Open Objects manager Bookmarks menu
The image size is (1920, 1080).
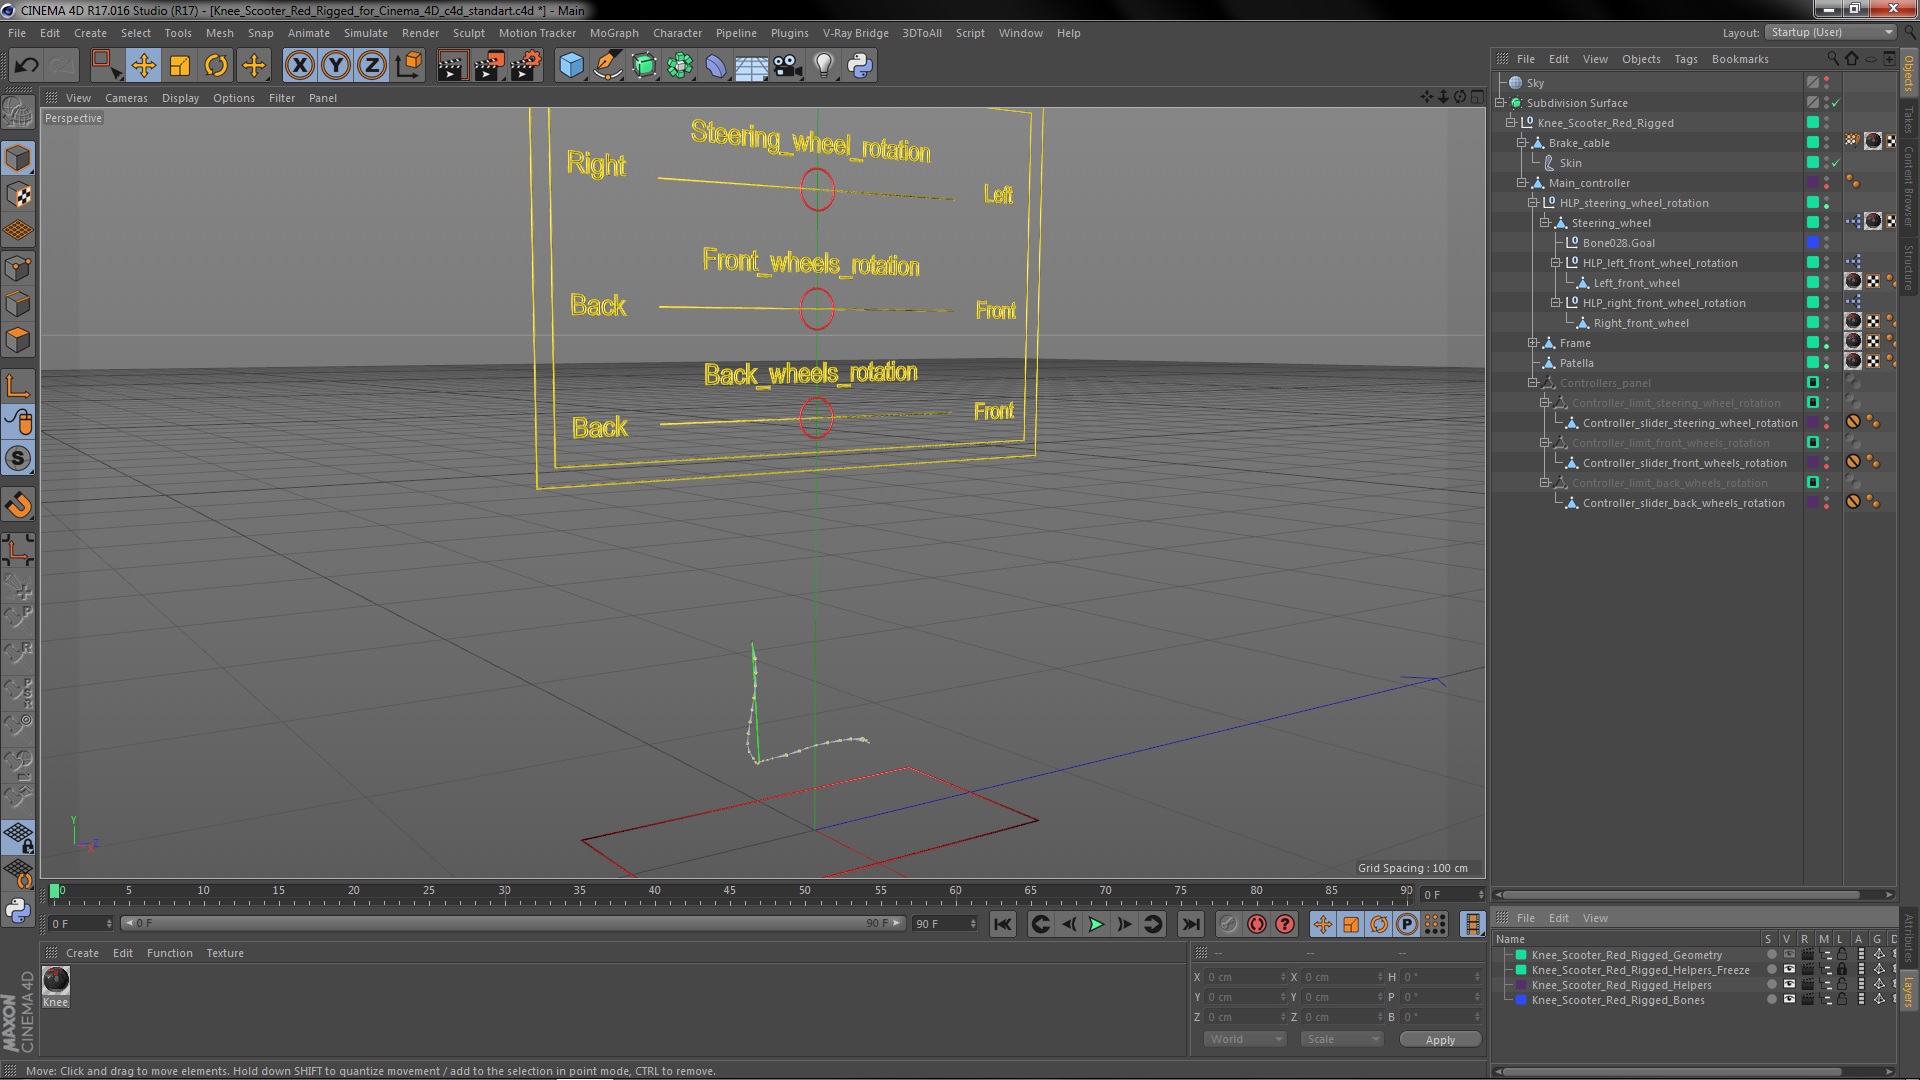1739,59
